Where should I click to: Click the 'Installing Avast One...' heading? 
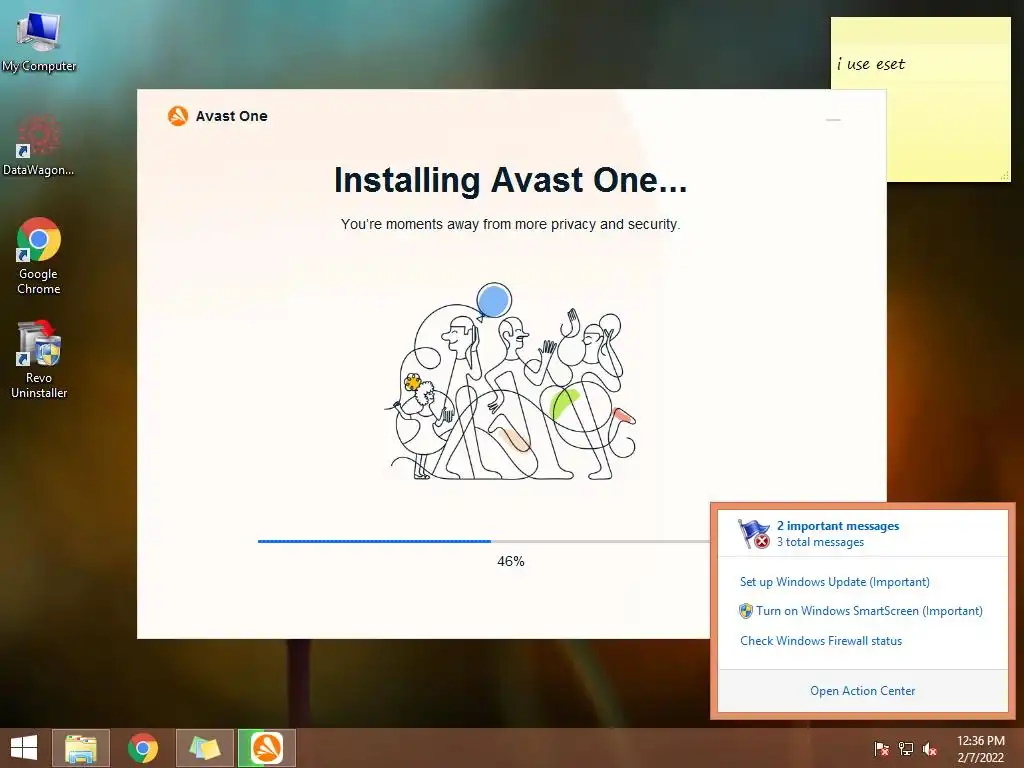tap(511, 180)
